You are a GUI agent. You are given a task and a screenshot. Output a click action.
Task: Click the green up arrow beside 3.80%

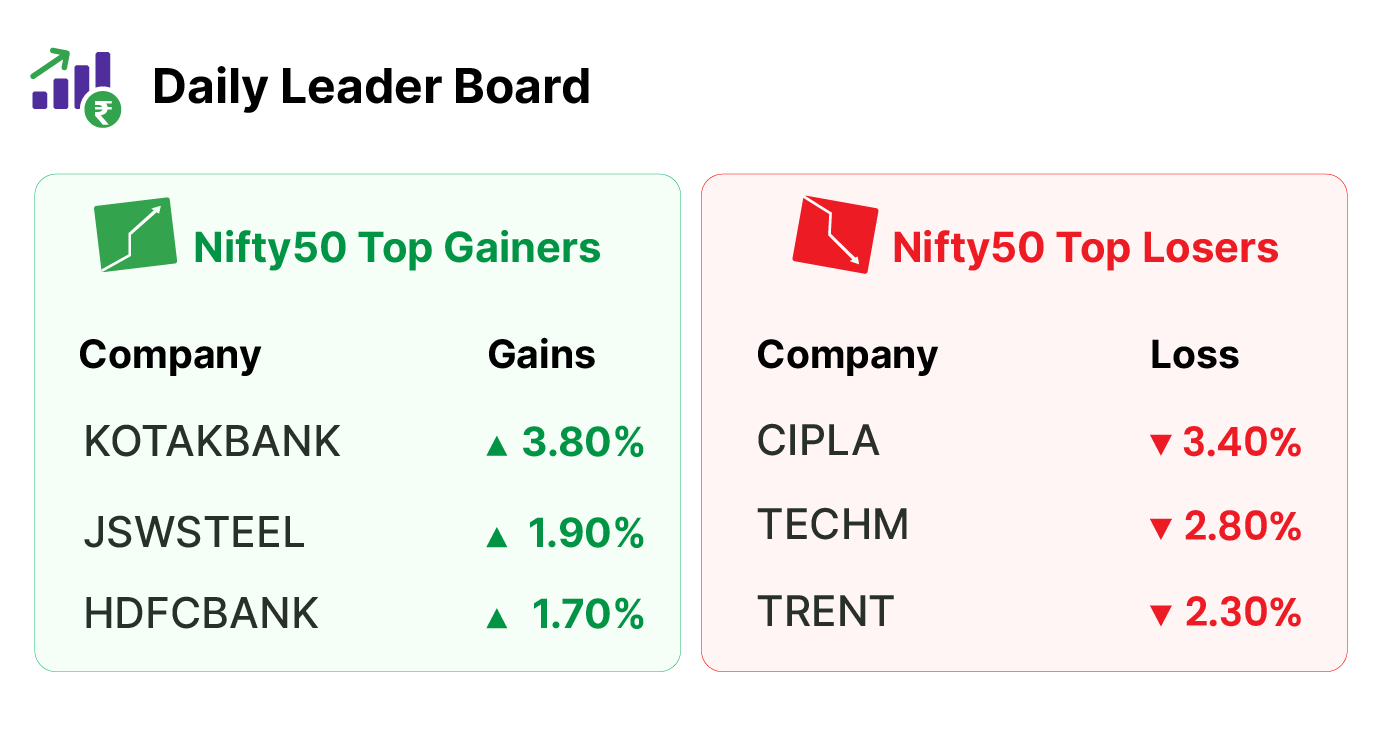(x=497, y=446)
